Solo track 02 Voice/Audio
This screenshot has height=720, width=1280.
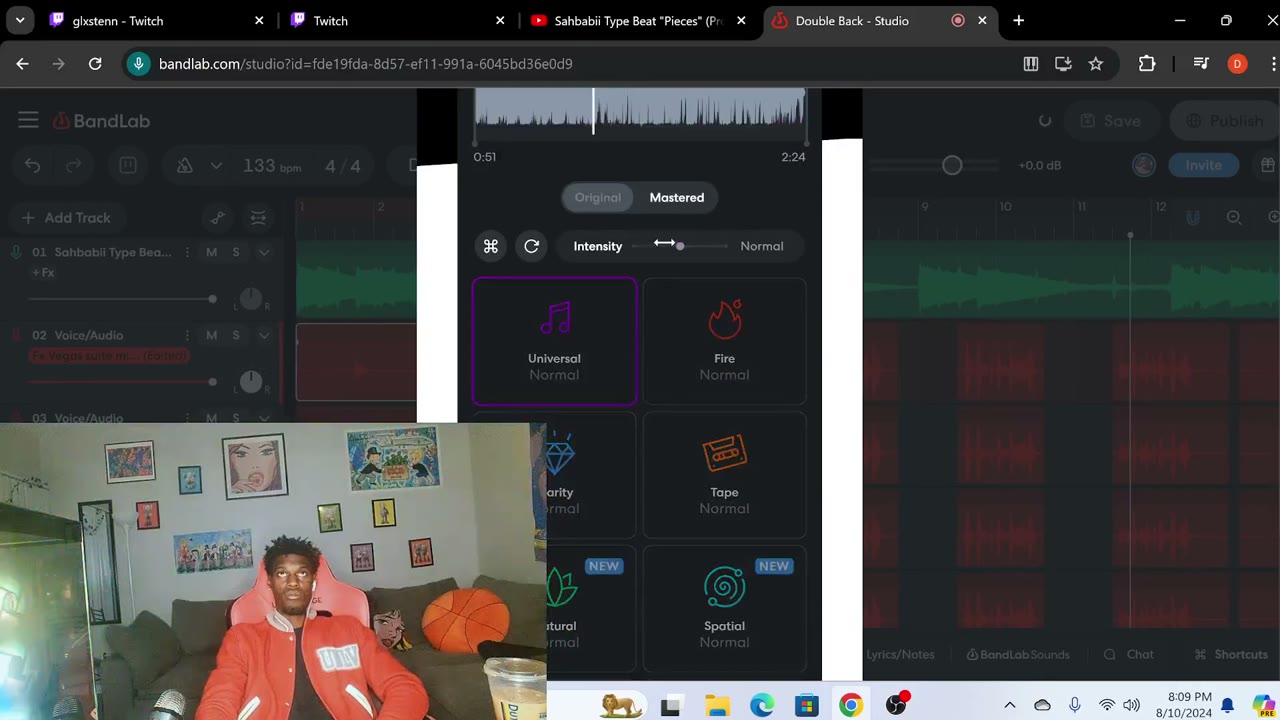click(236, 335)
